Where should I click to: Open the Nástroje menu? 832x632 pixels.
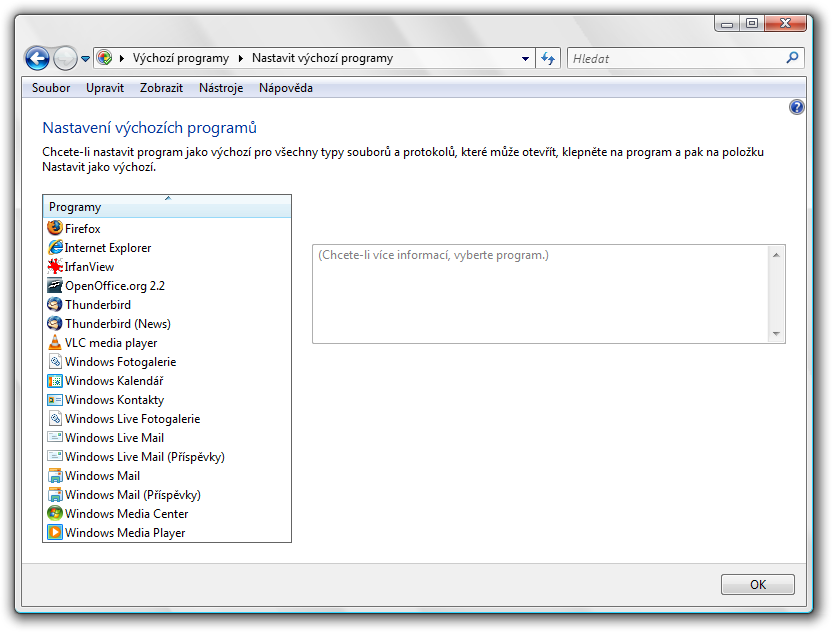221,88
